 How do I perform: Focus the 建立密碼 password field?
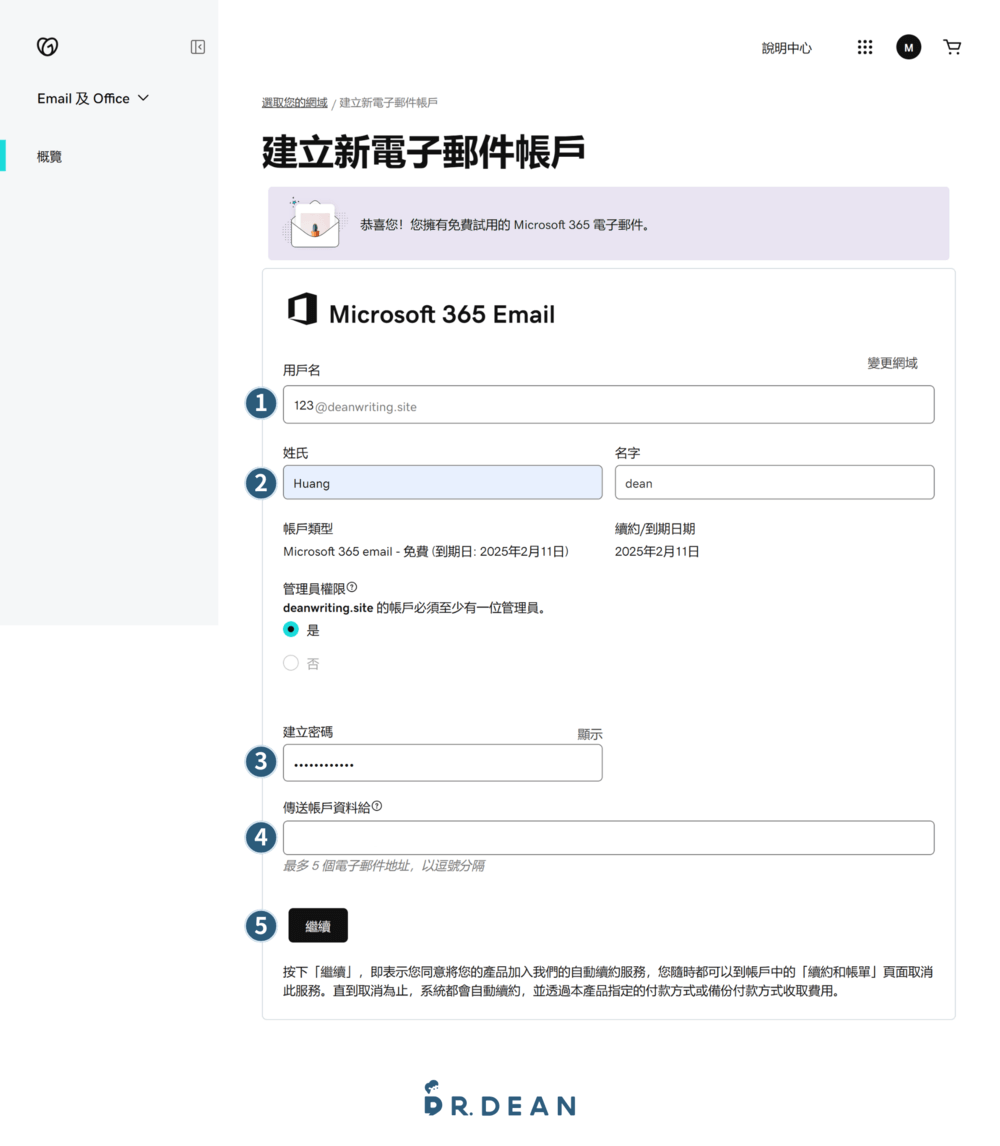pos(442,762)
